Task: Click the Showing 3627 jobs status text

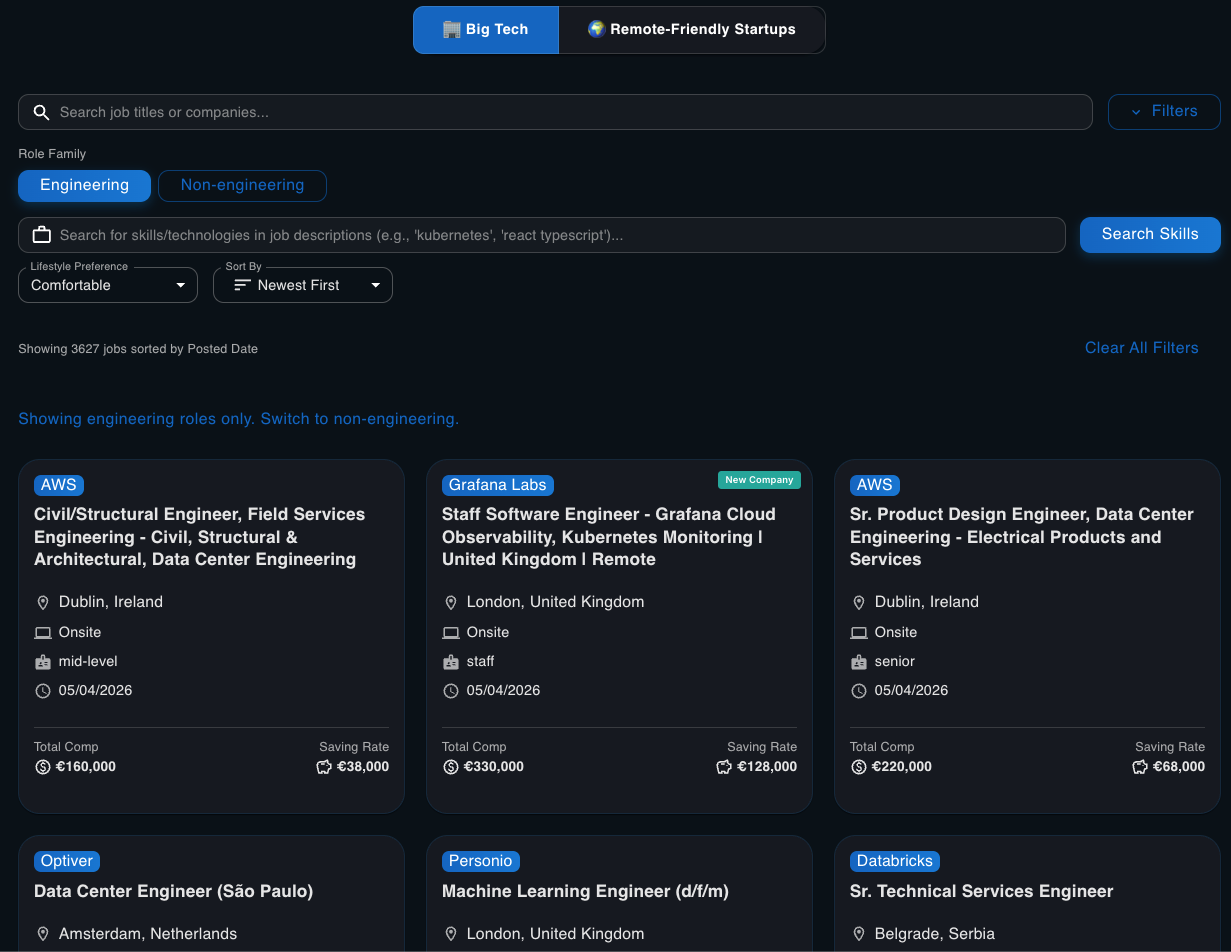Action: point(138,349)
